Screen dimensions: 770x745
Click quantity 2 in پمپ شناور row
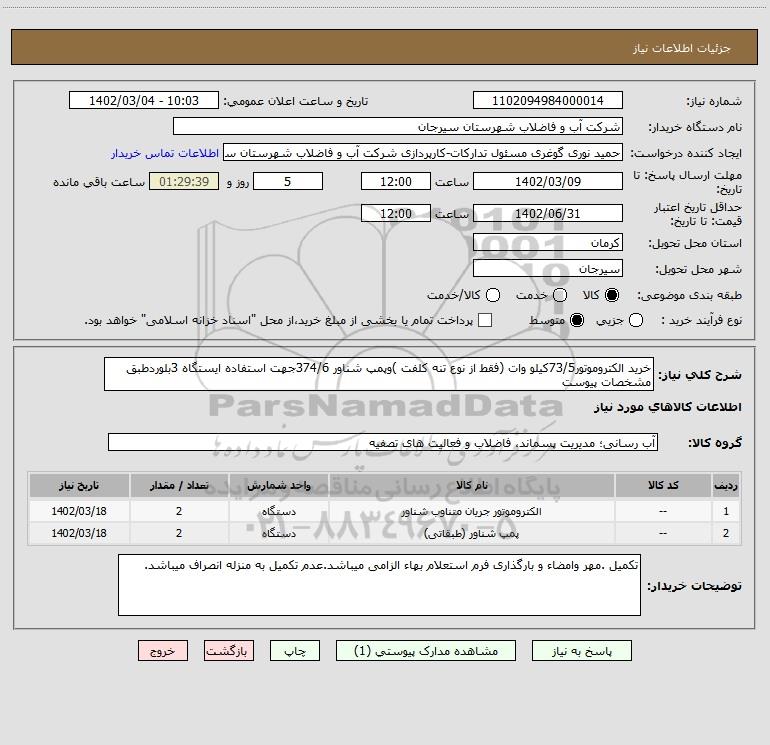179,533
